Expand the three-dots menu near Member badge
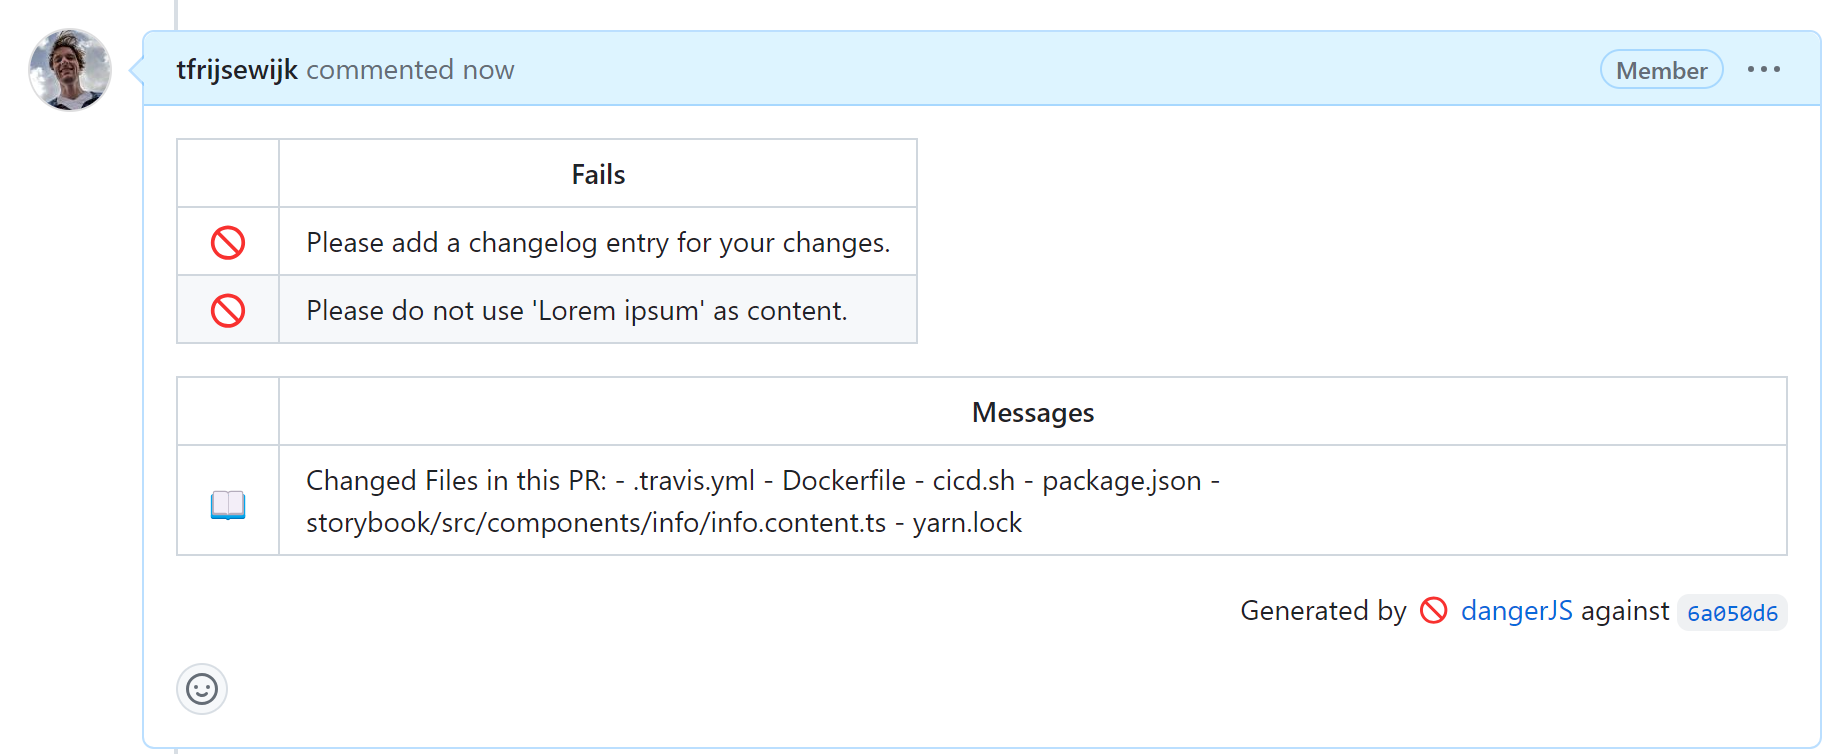 (1765, 69)
